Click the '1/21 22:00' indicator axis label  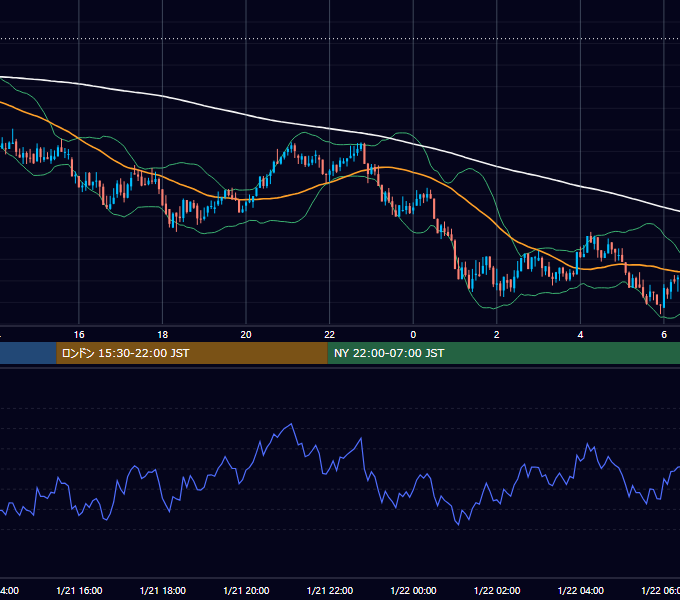pos(330,590)
